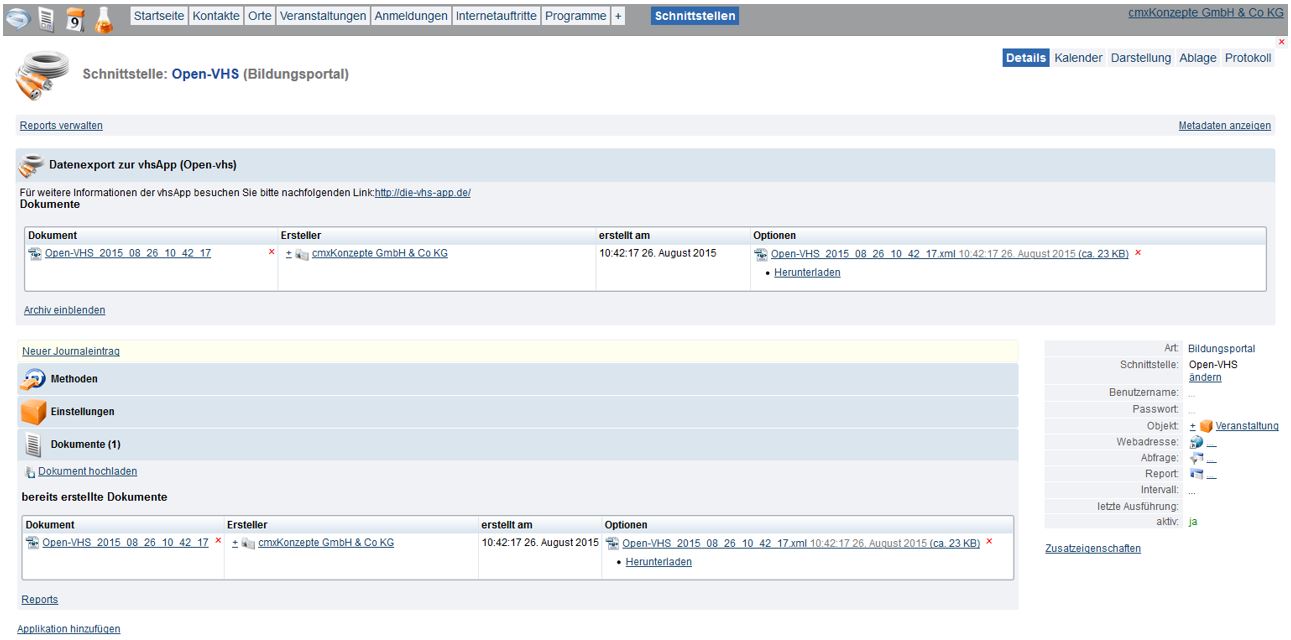
Task: Click the orange cube icon beside Veranstaltung
Action: [1206, 426]
